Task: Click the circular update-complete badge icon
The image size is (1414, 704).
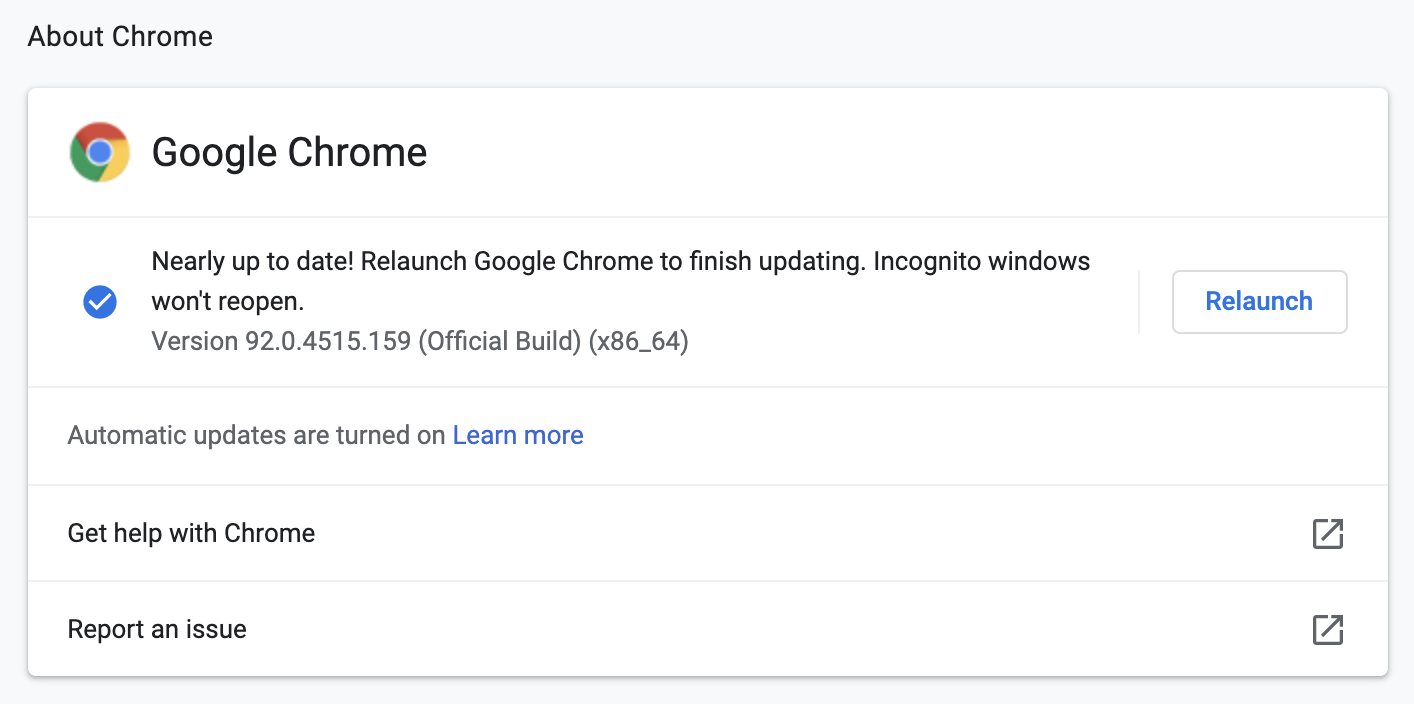Action: tap(100, 301)
